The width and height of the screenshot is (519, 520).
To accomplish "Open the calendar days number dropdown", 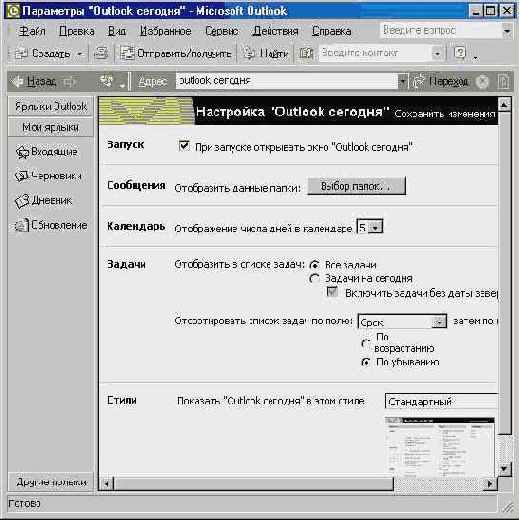I will 376,227.
